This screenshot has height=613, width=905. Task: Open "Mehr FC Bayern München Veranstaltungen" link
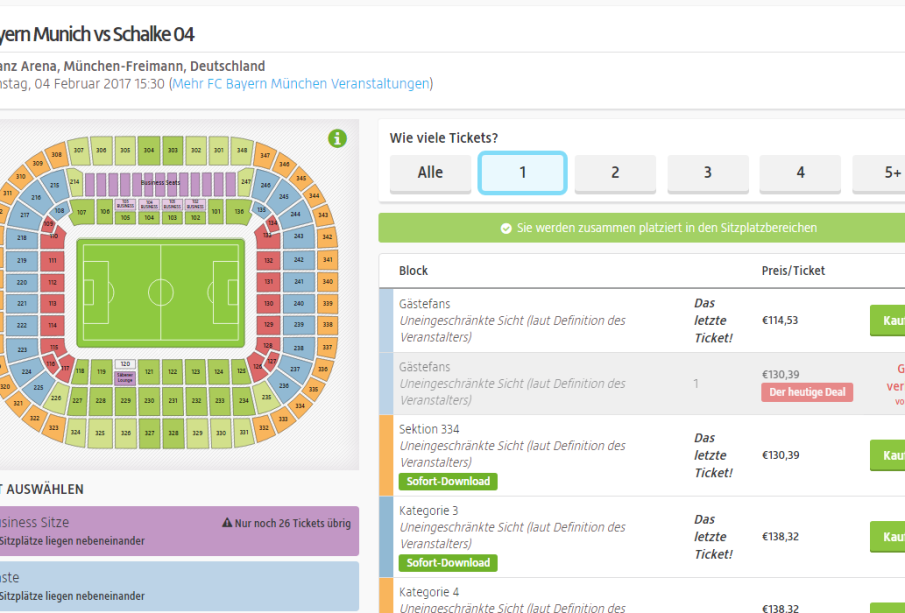tap(301, 84)
